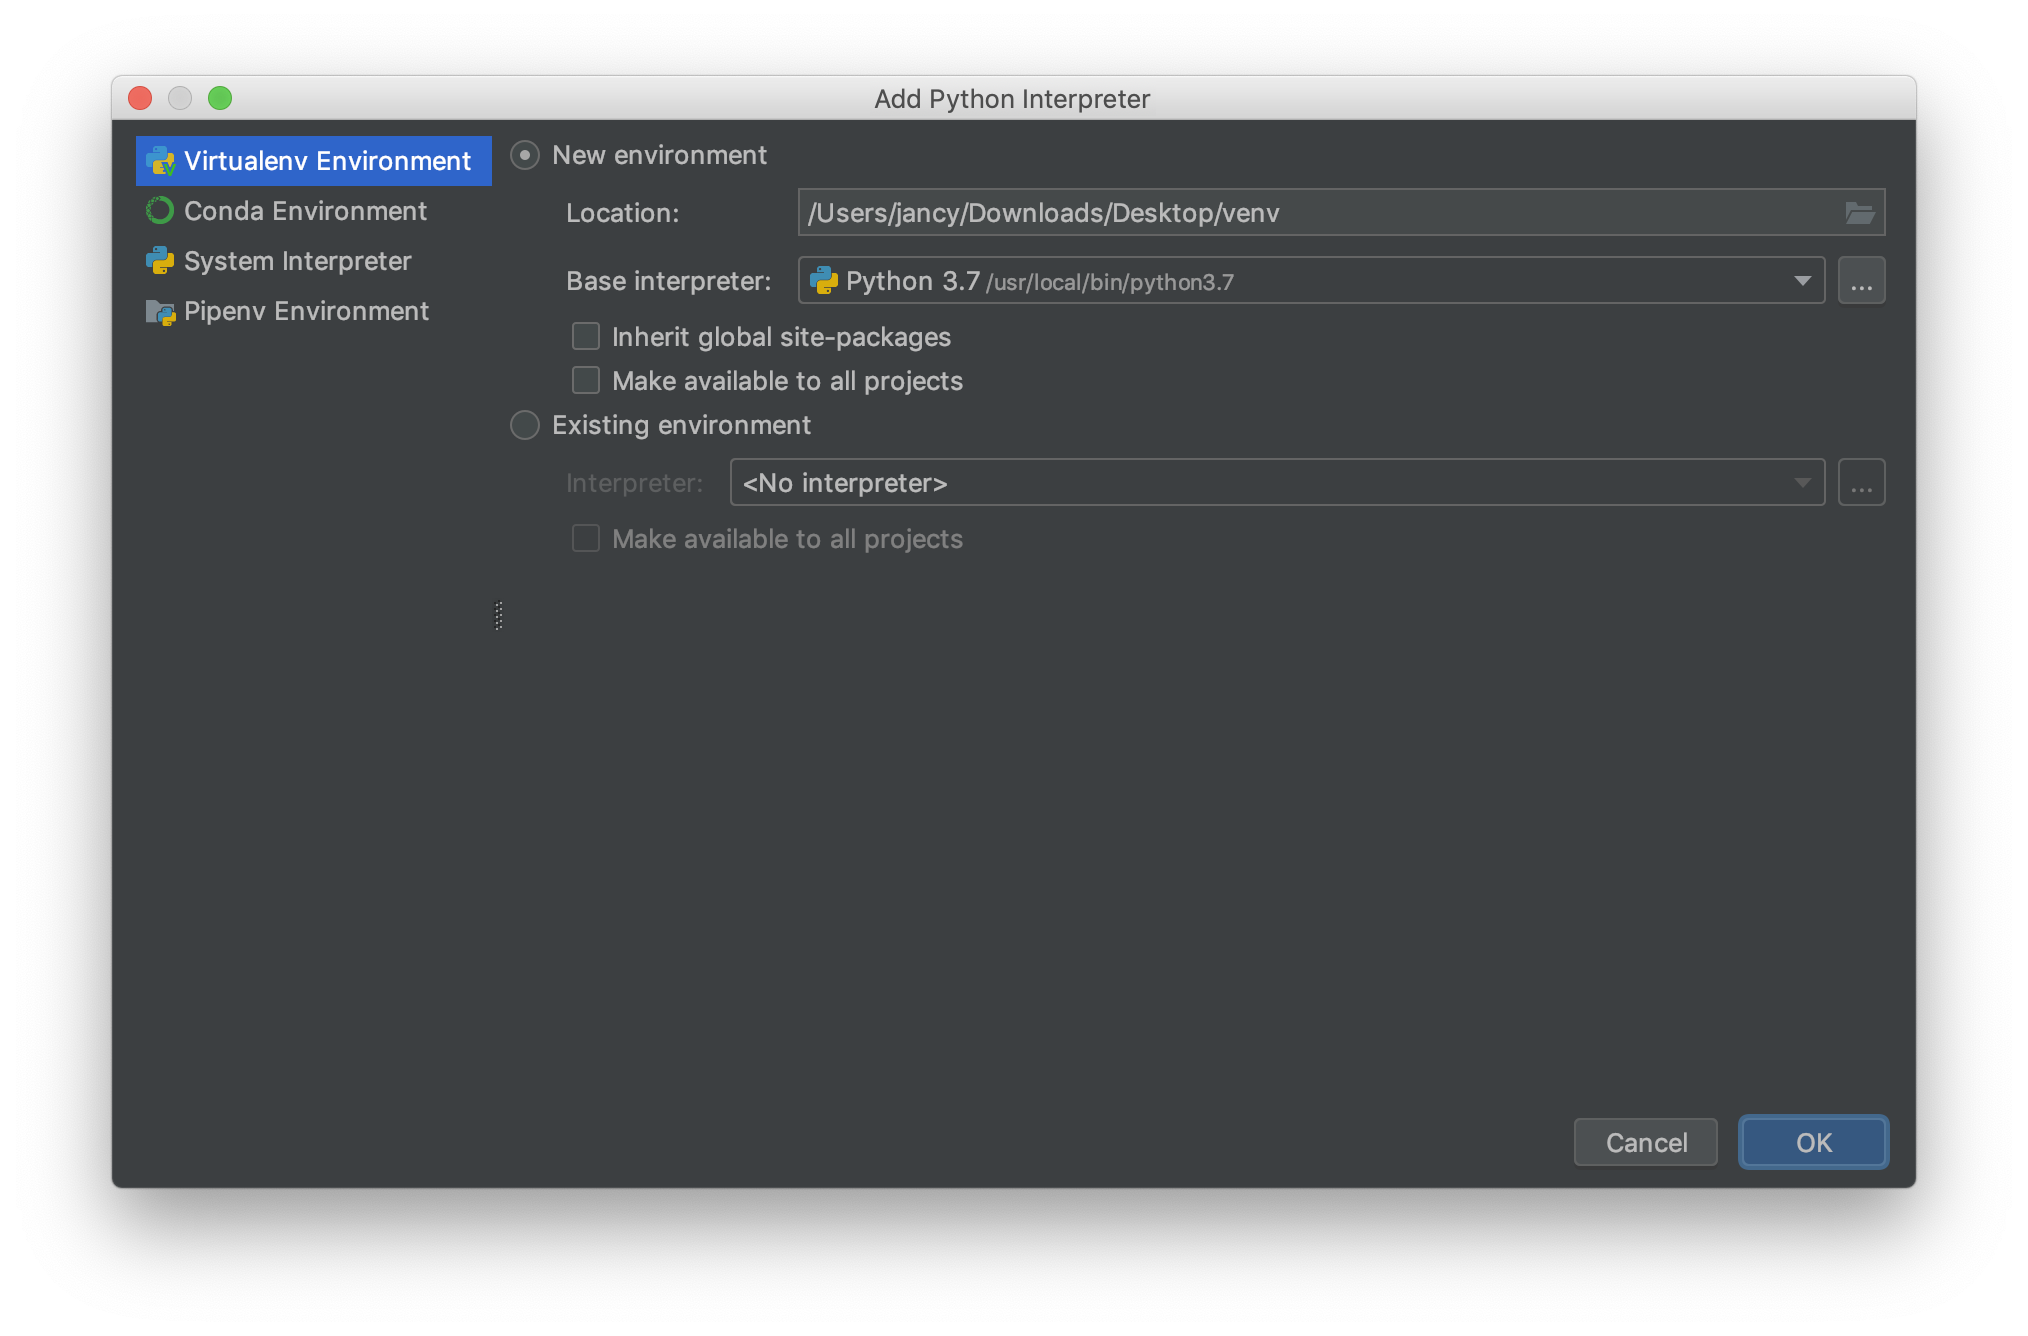The width and height of the screenshot is (2028, 1336).
Task: Click the System Interpreter python icon
Action: click(x=160, y=261)
